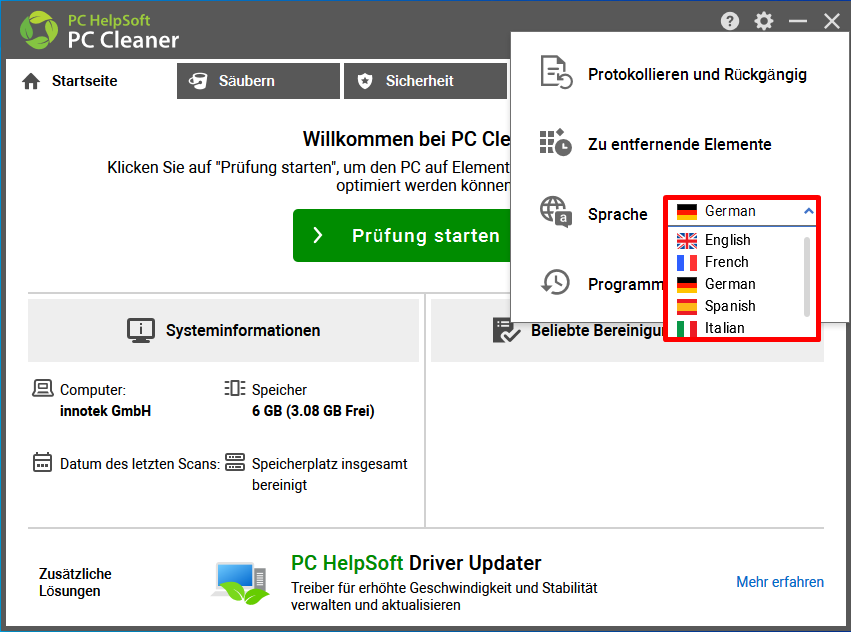Switch to the Sicherheit tab
This screenshot has width=851, height=632.
pos(426,81)
